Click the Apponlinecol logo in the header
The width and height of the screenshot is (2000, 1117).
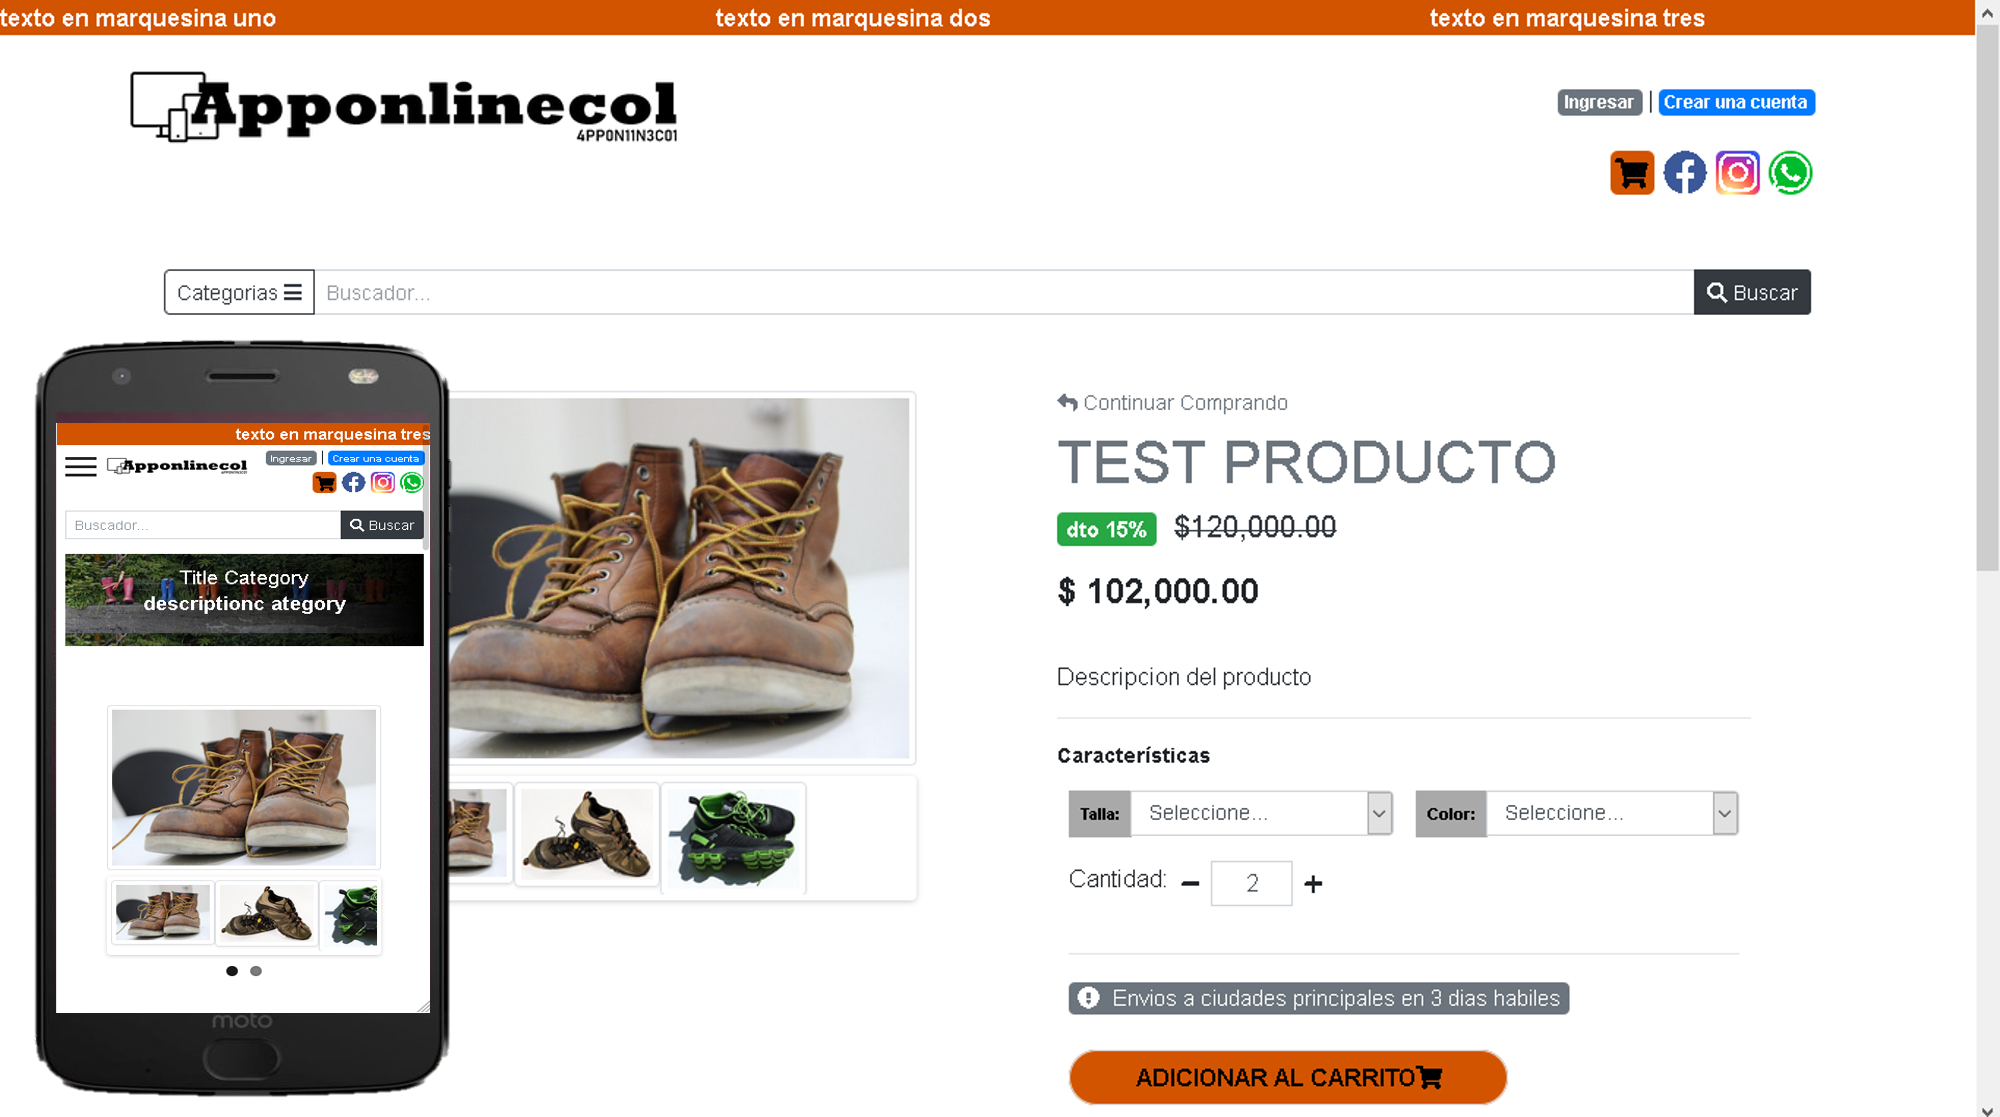404,107
